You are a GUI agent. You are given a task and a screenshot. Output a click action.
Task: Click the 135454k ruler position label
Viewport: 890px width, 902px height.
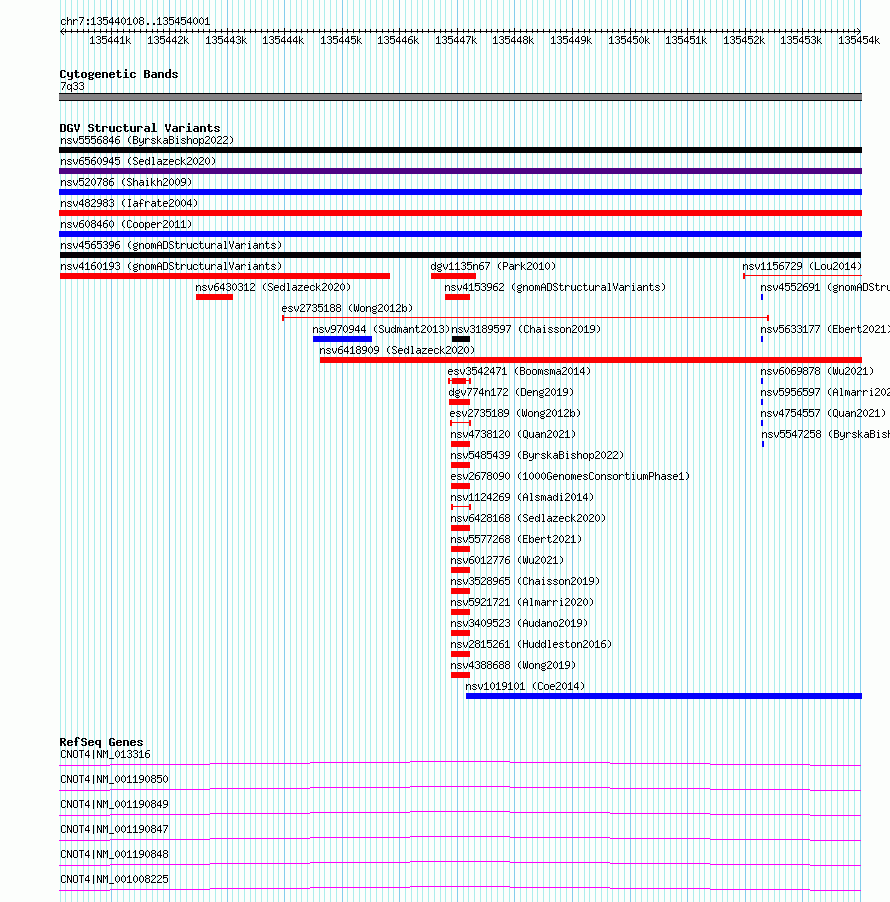click(859, 40)
